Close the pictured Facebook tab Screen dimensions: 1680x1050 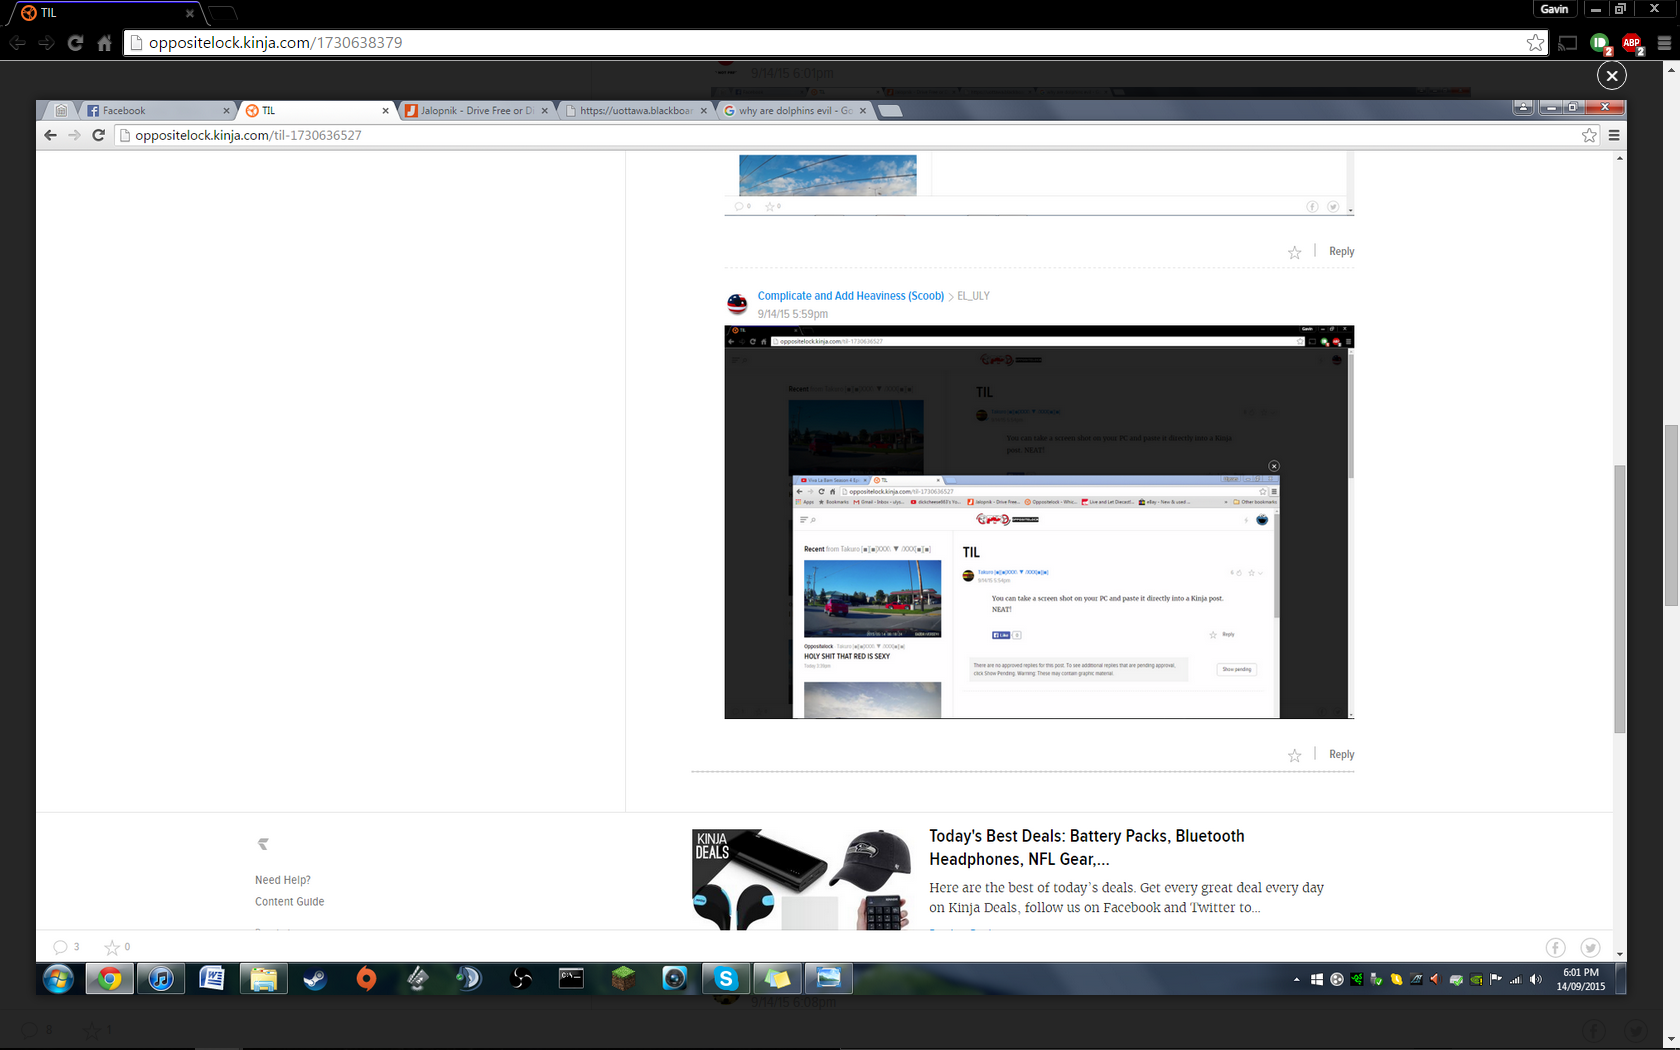click(226, 111)
